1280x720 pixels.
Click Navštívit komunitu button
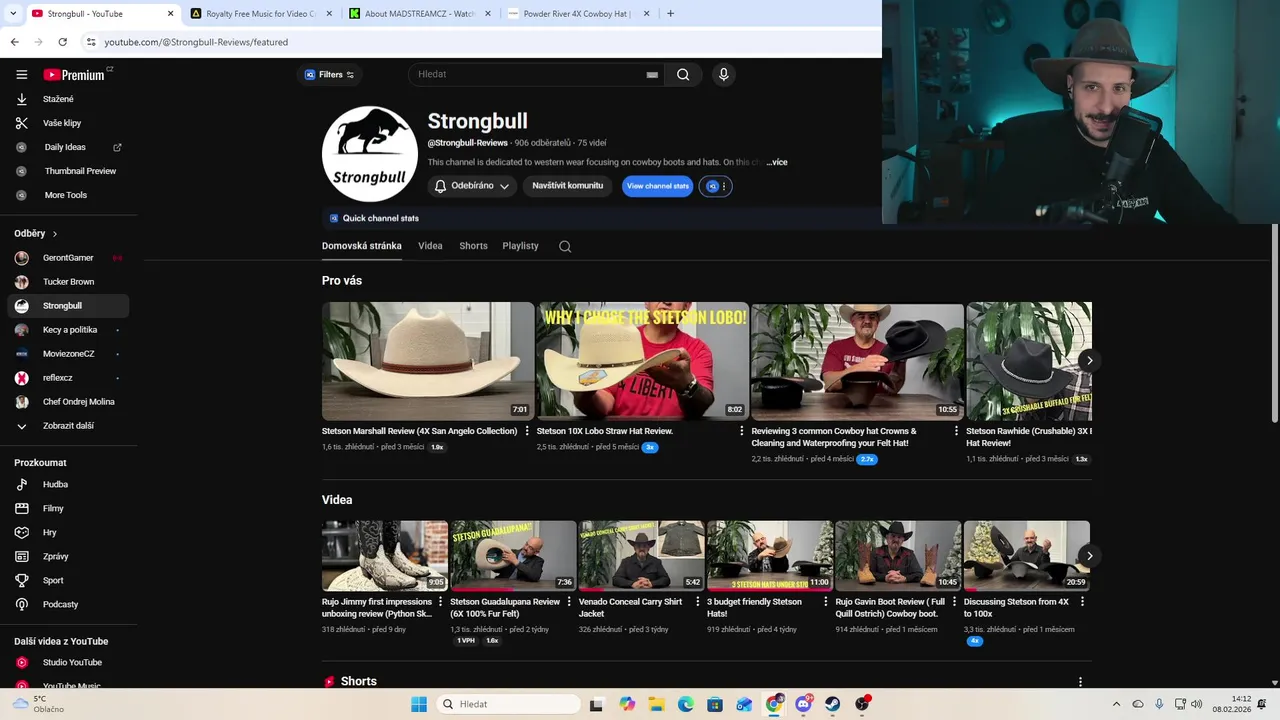tap(567, 186)
